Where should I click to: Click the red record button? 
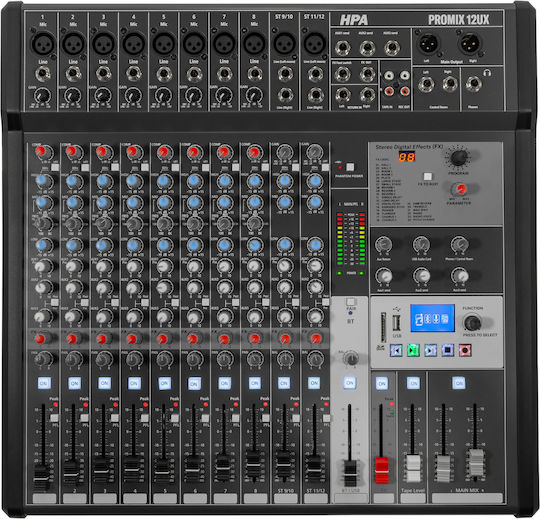(465, 350)
